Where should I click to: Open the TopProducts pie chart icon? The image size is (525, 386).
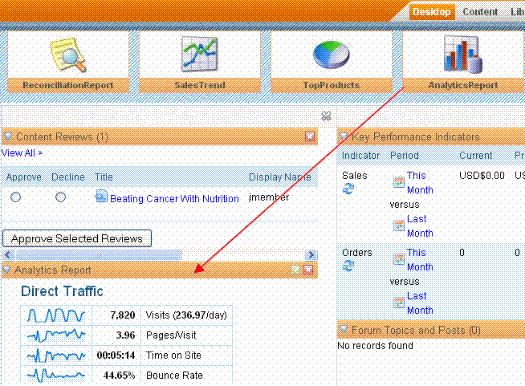click(331, 55)
